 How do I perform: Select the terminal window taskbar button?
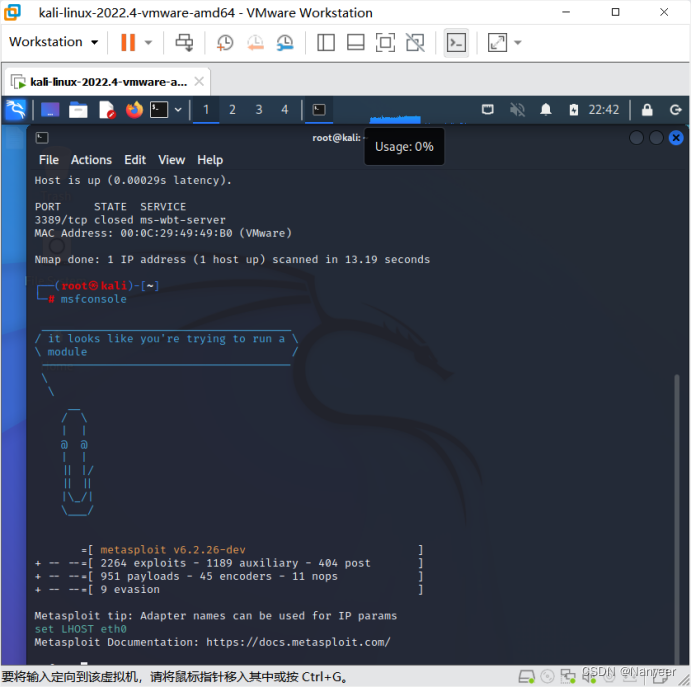pos(319,109)
